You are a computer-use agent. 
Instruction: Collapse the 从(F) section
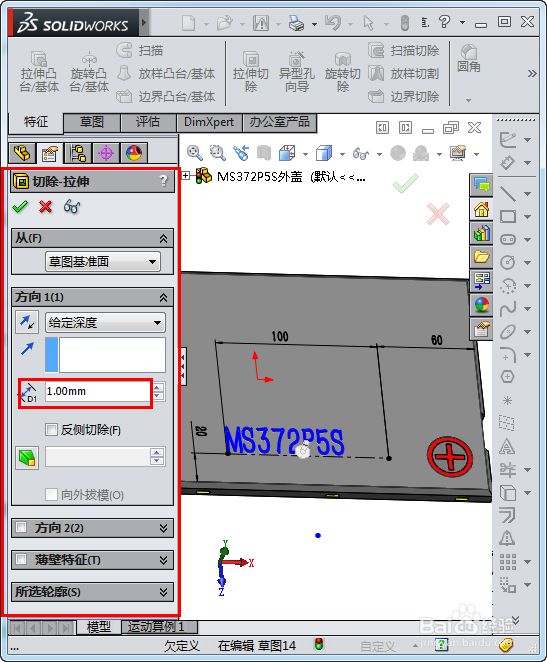(163, 239)
